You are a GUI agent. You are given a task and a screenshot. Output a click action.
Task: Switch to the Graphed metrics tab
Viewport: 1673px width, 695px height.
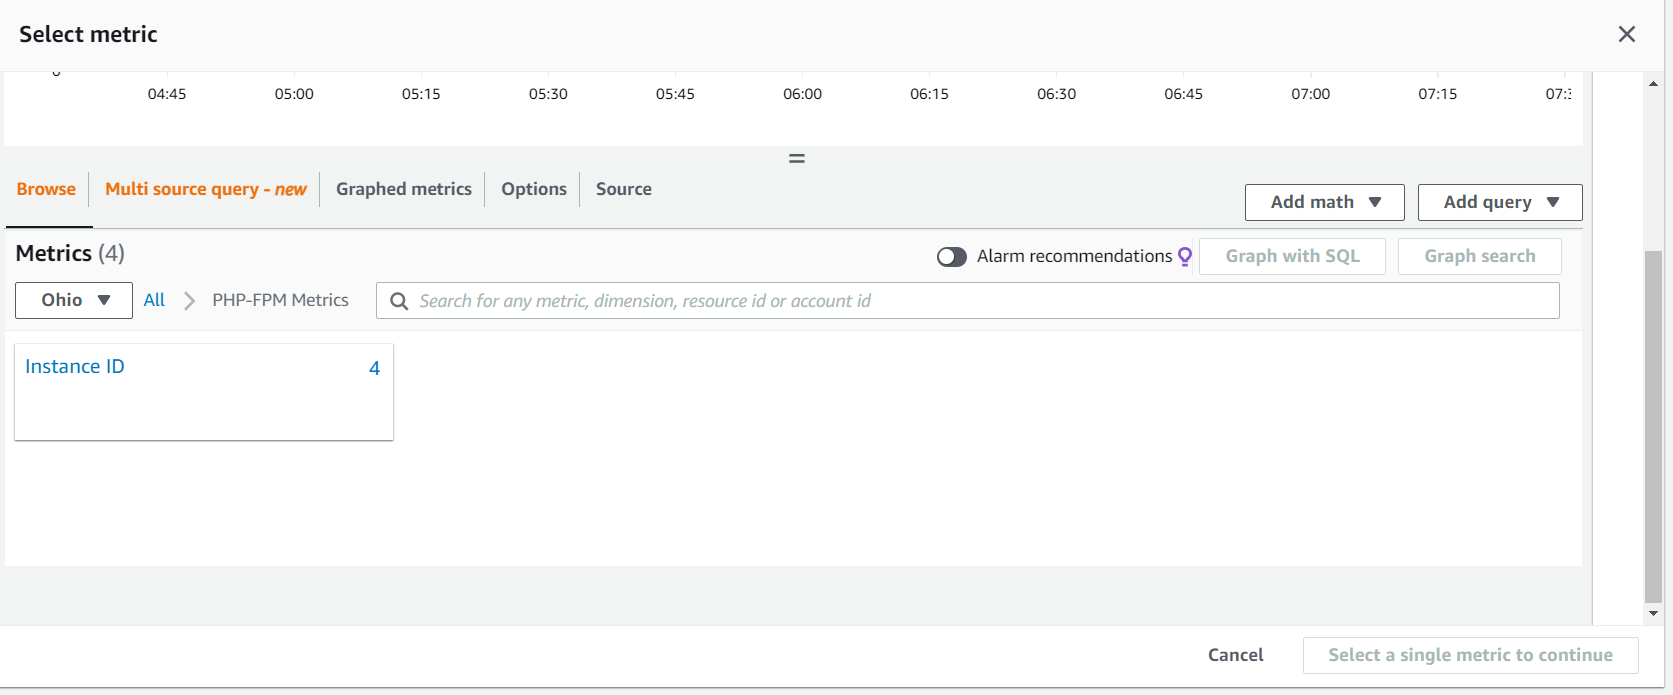pos(403,189)
